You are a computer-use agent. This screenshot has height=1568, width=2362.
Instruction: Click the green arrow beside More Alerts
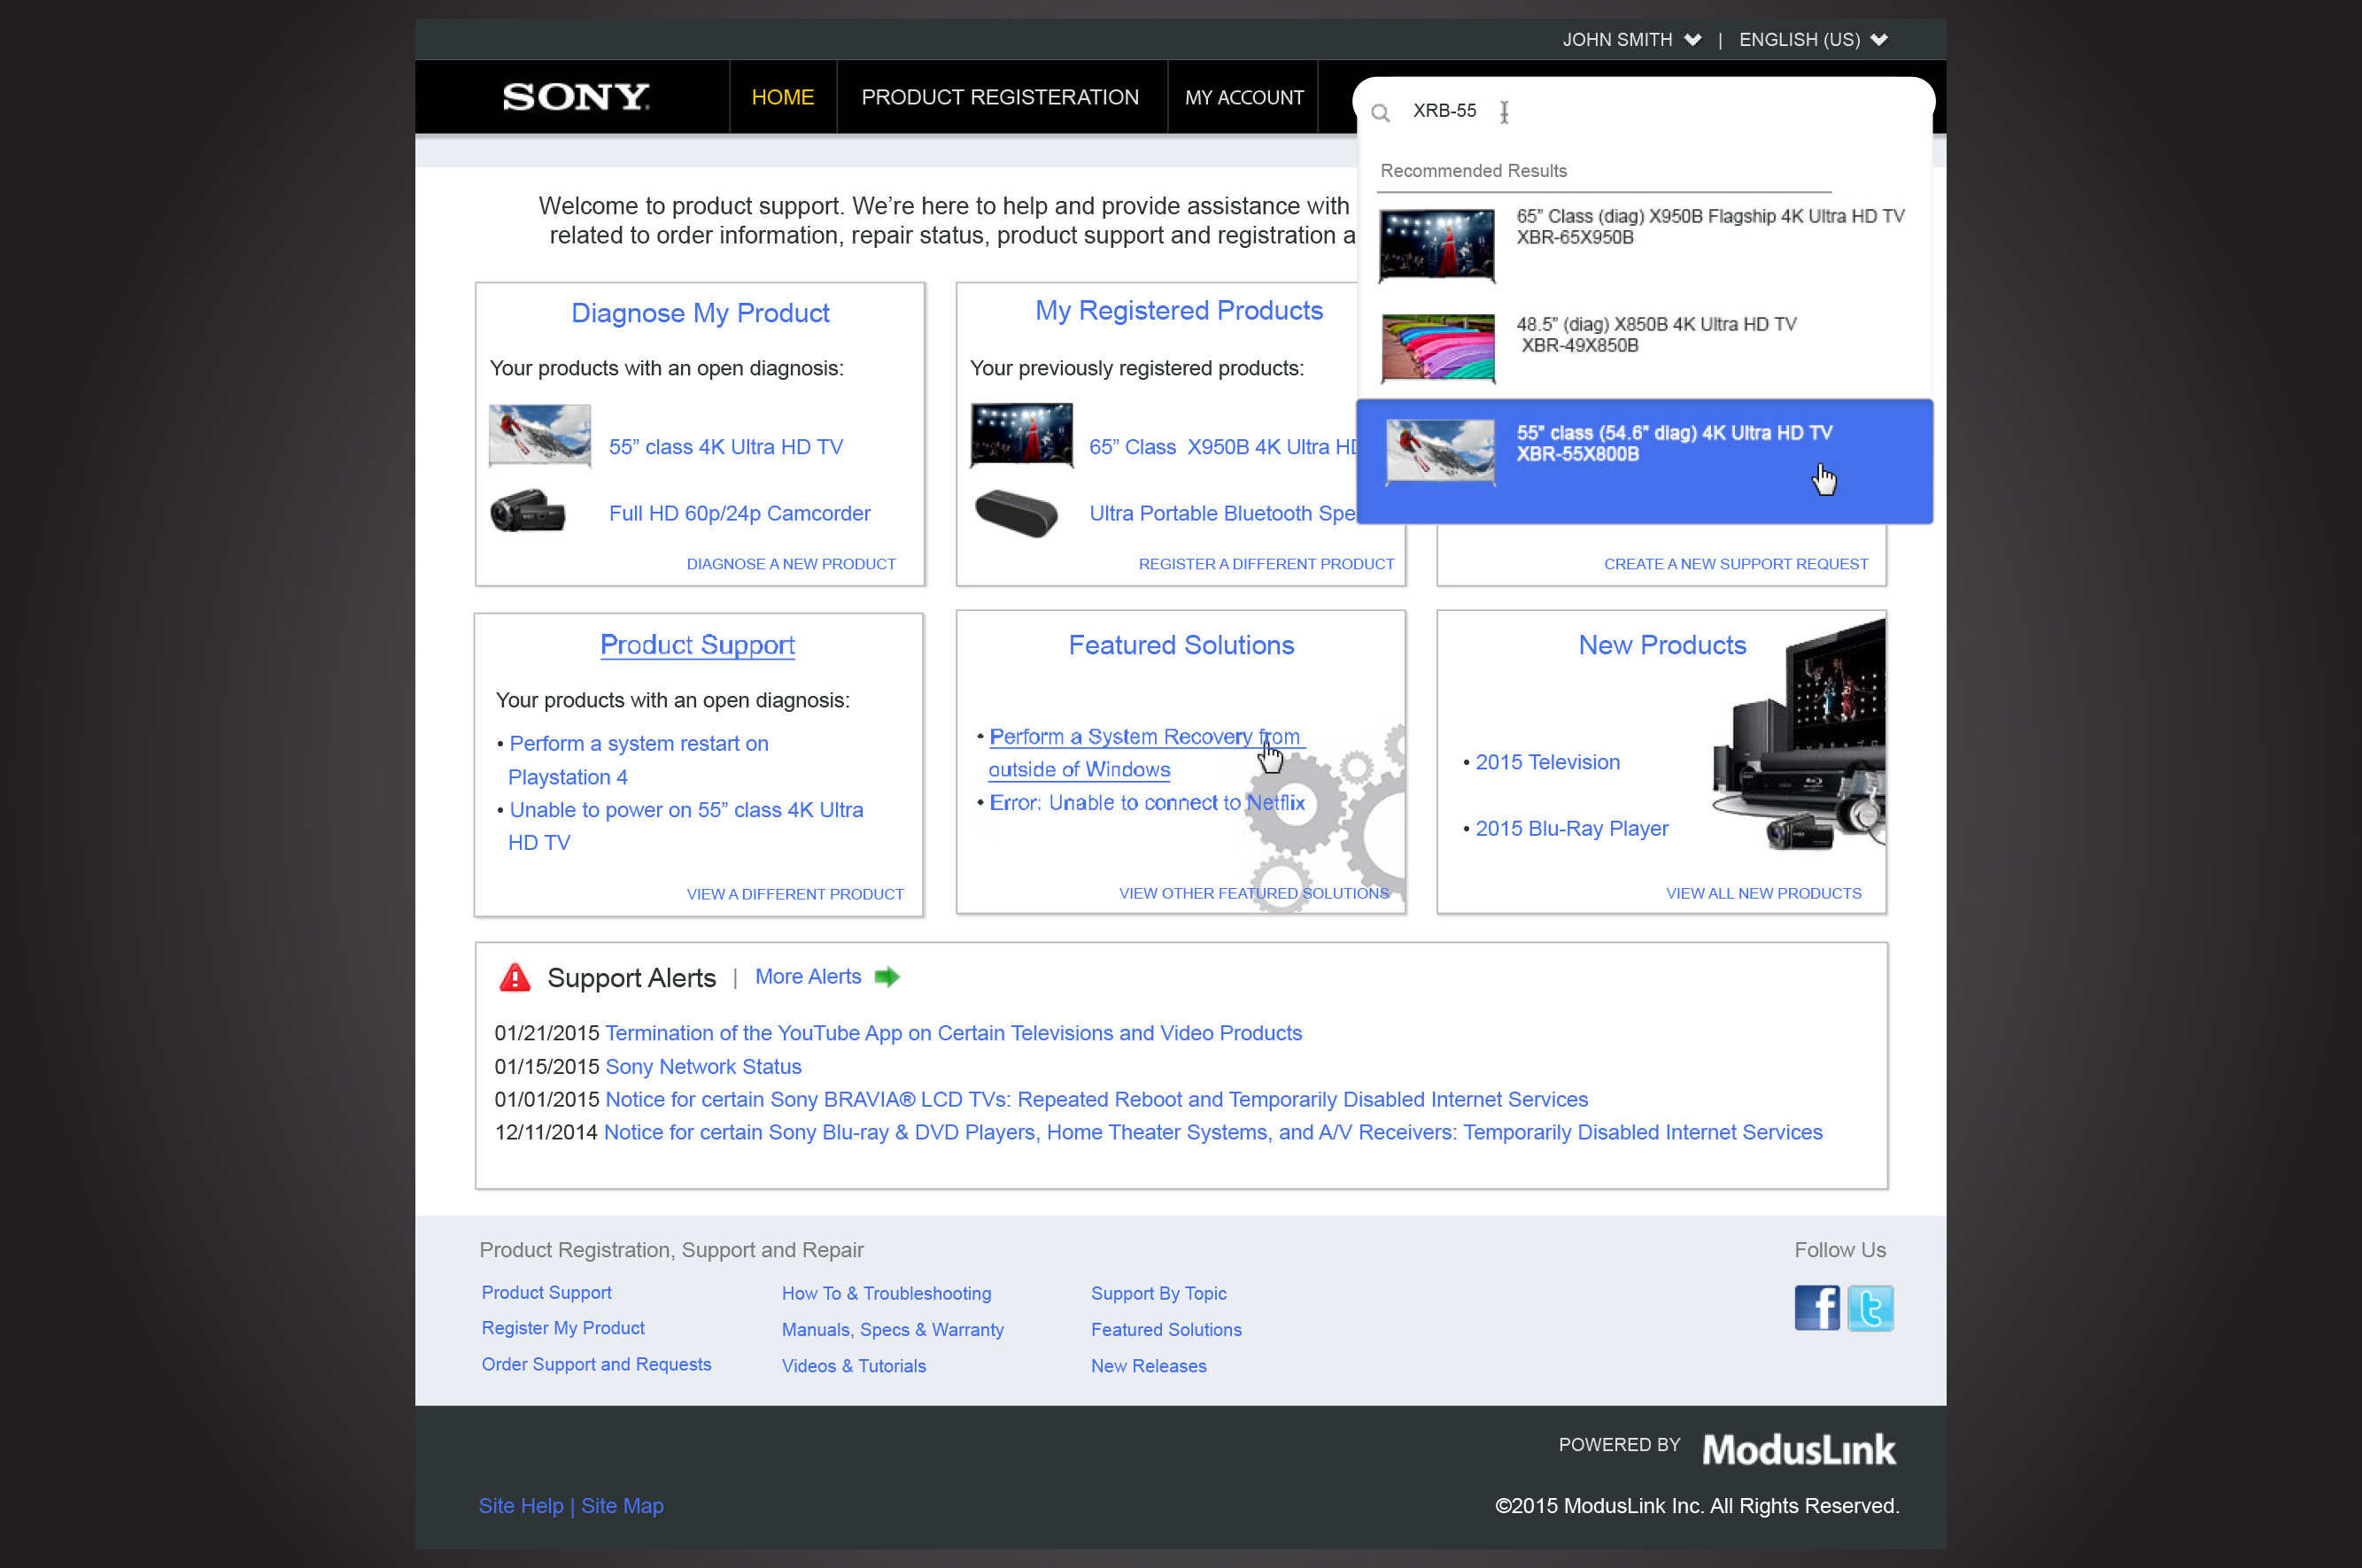887,976
